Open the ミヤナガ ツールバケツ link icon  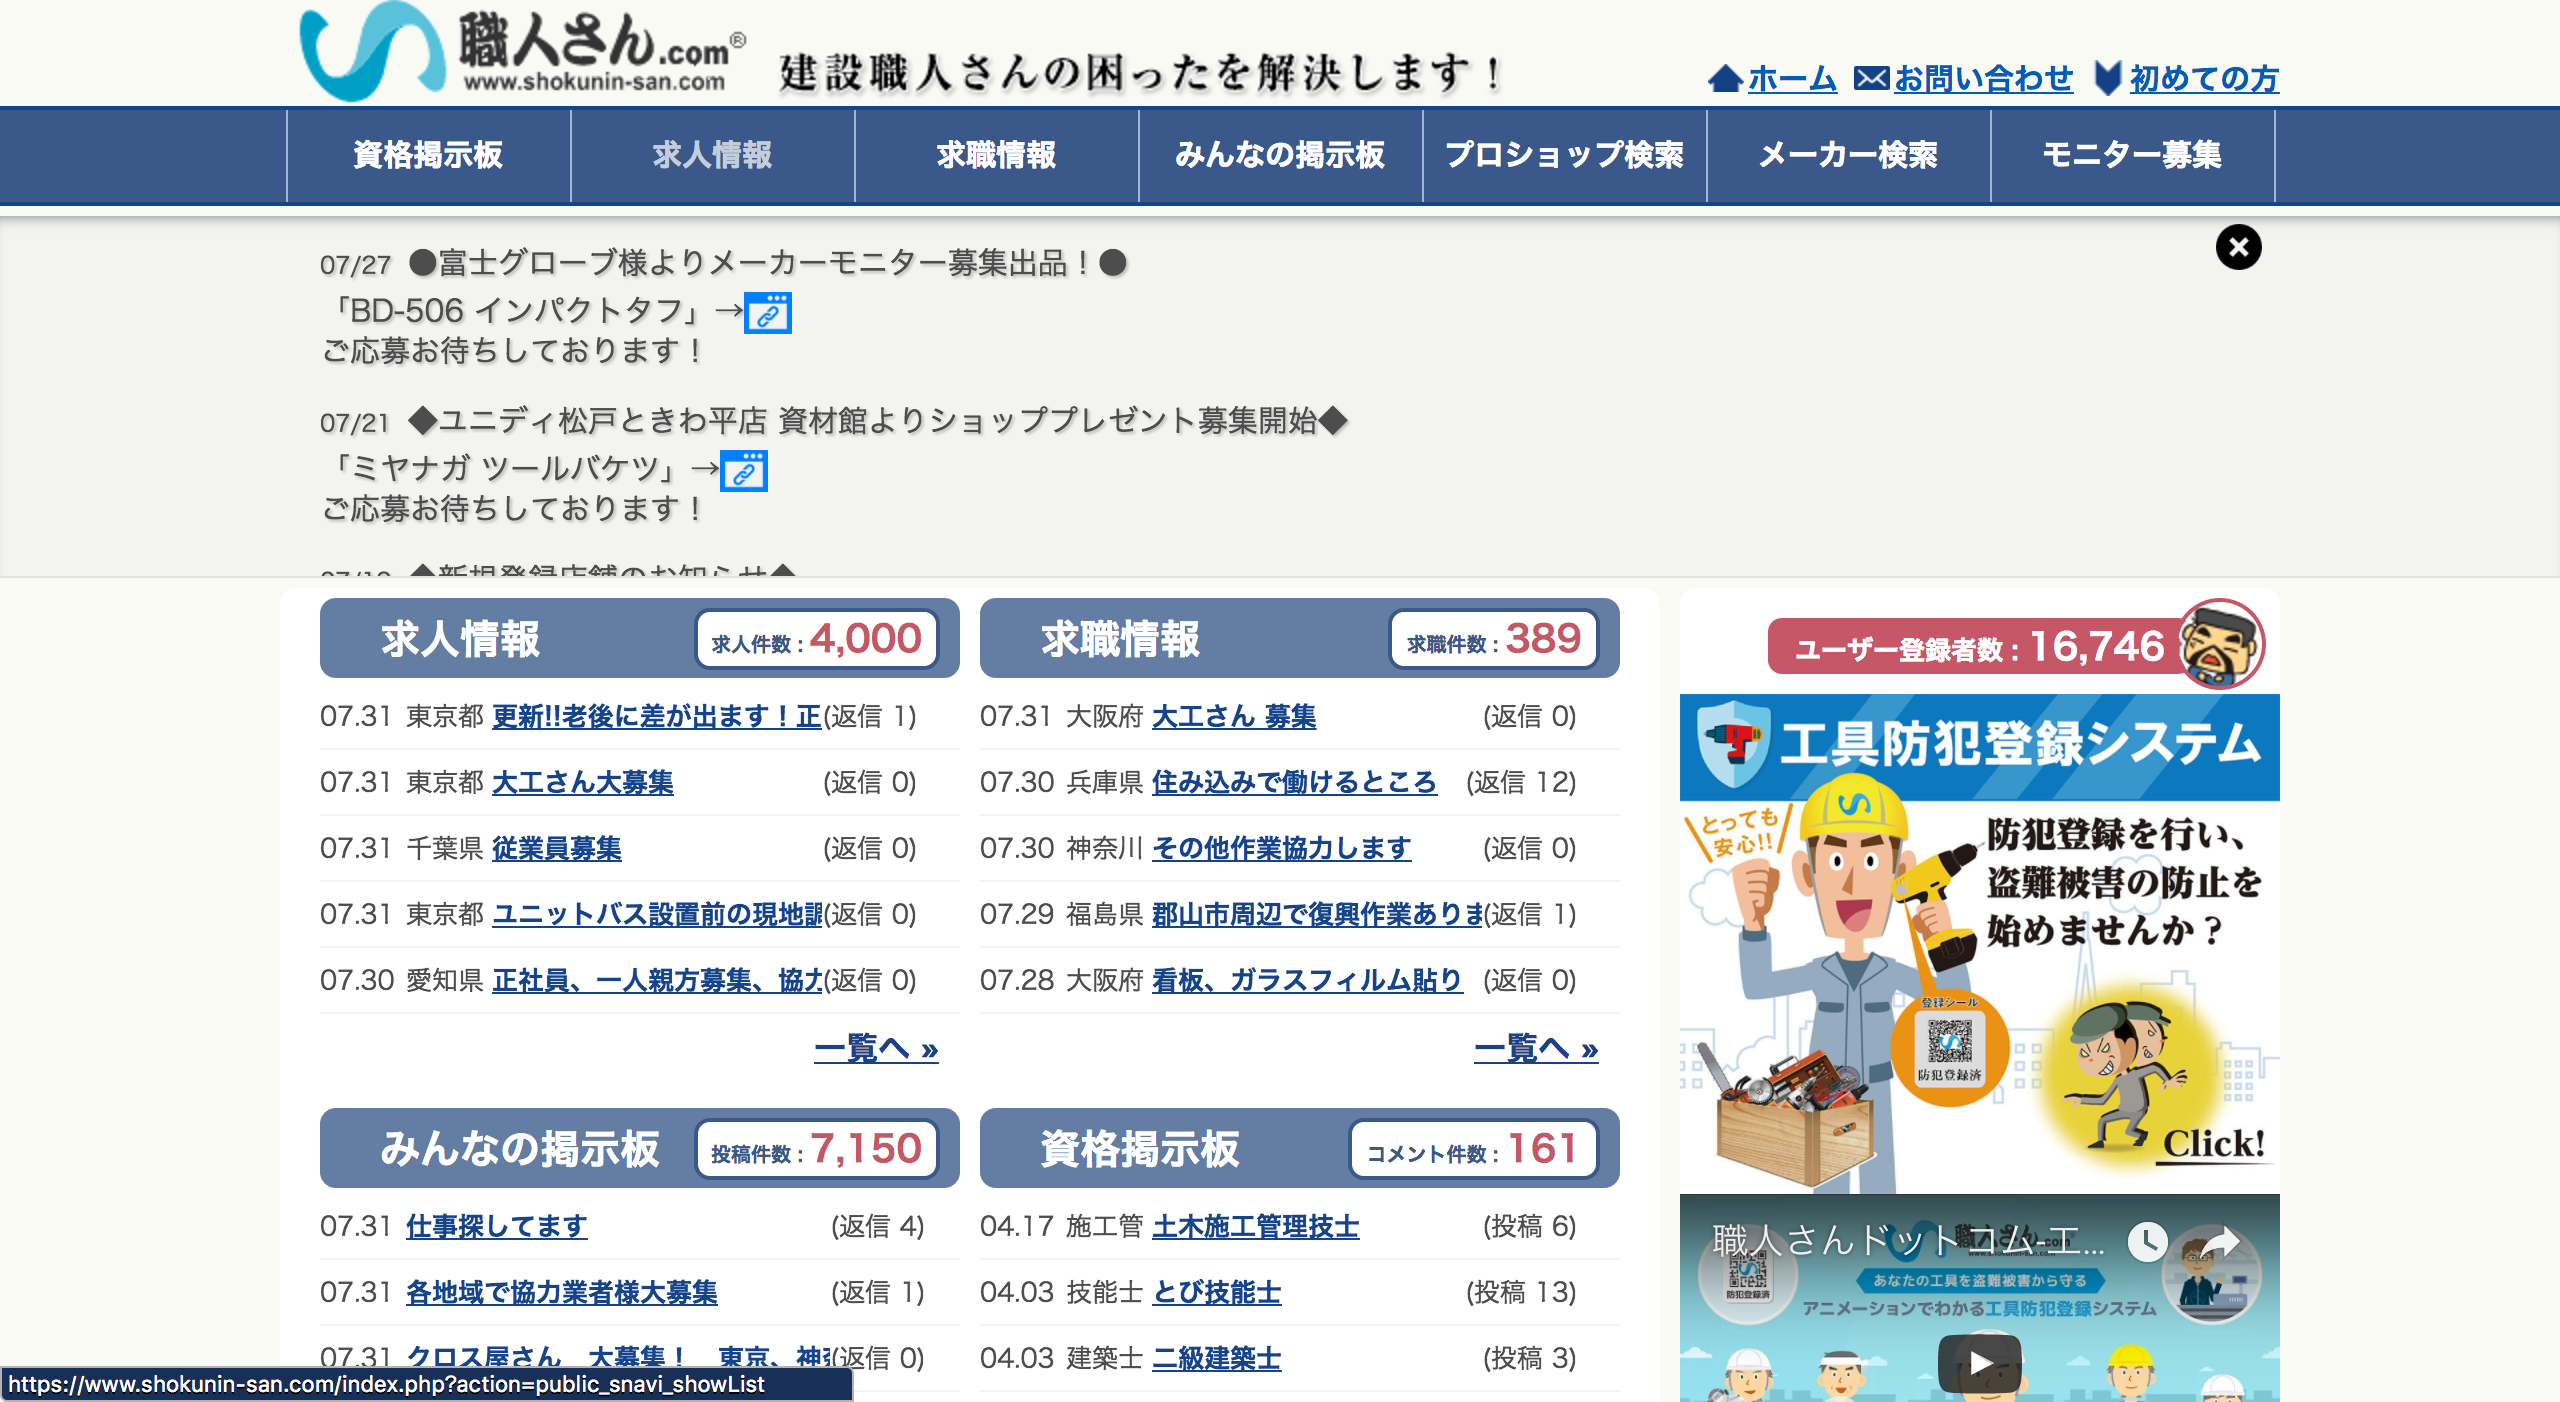(x=744, y=471)
